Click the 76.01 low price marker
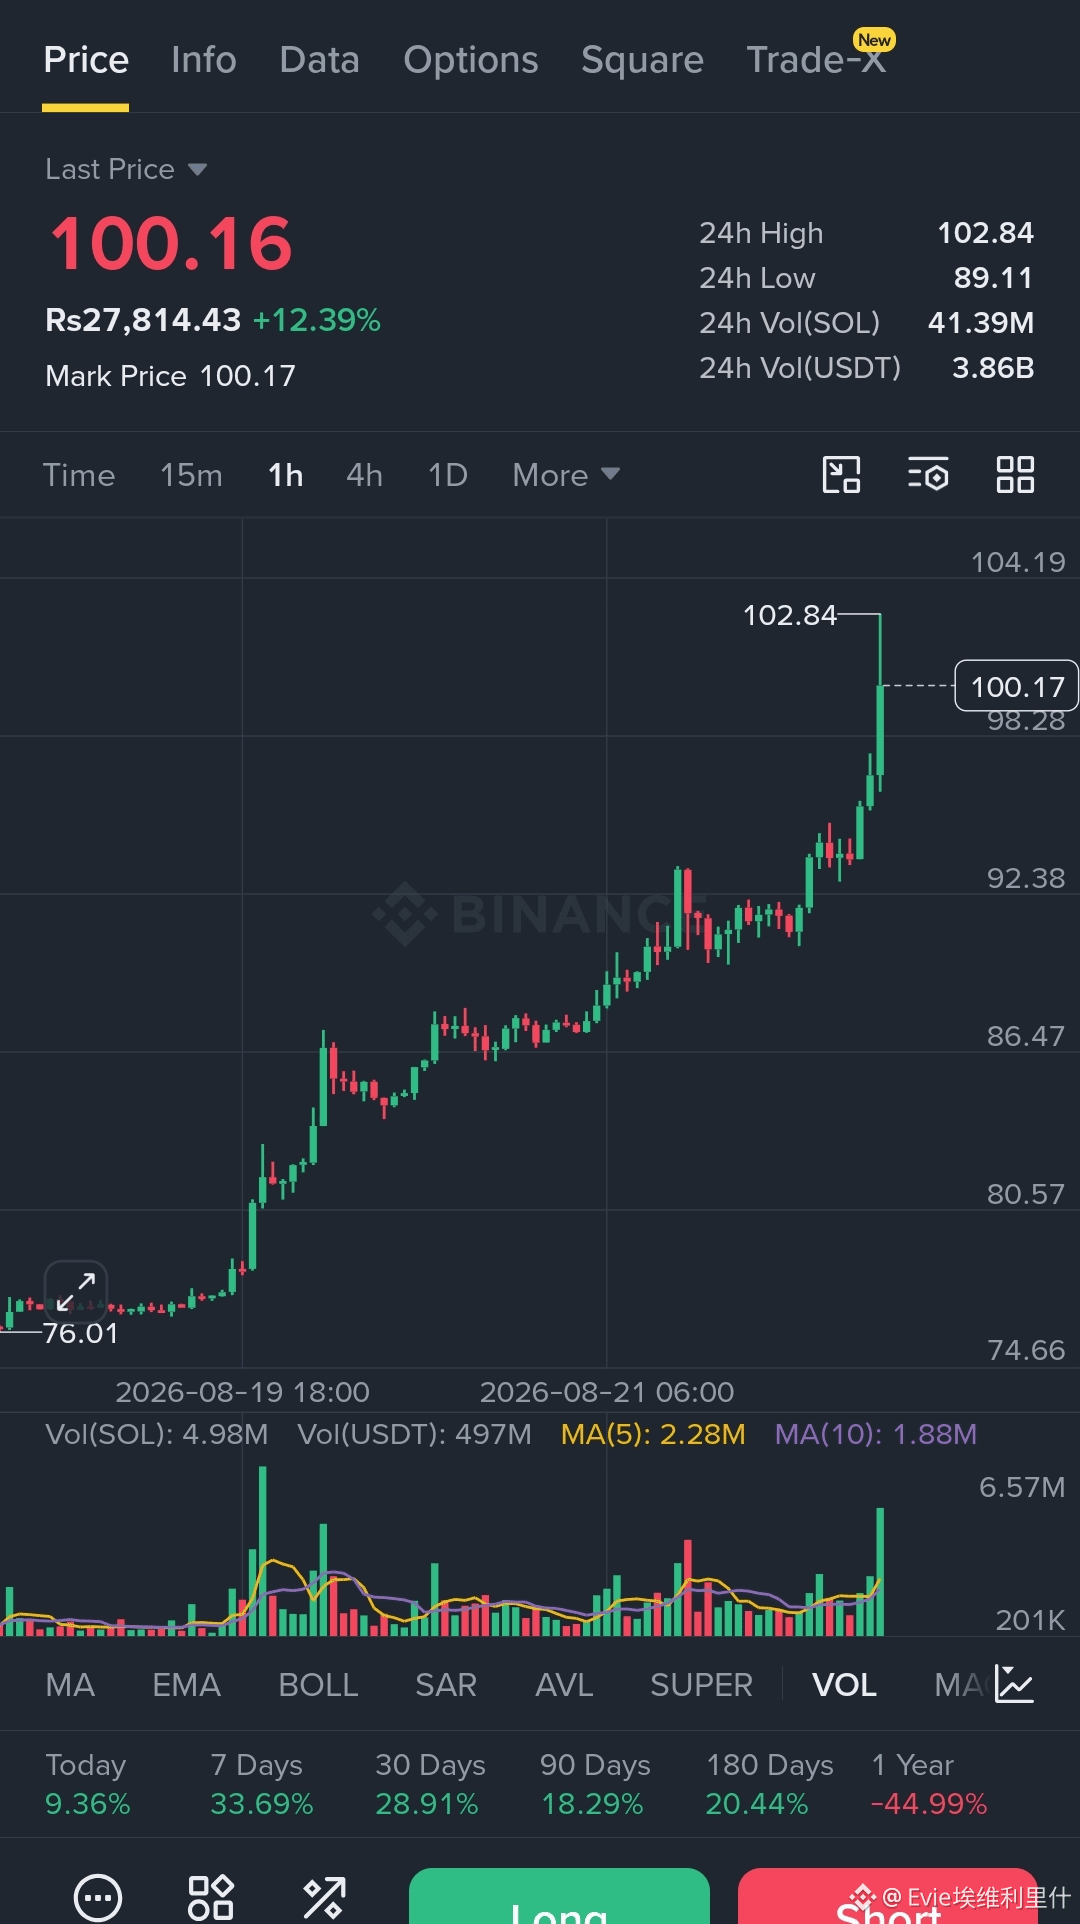1080x1924 pixels. (81, 1333)
